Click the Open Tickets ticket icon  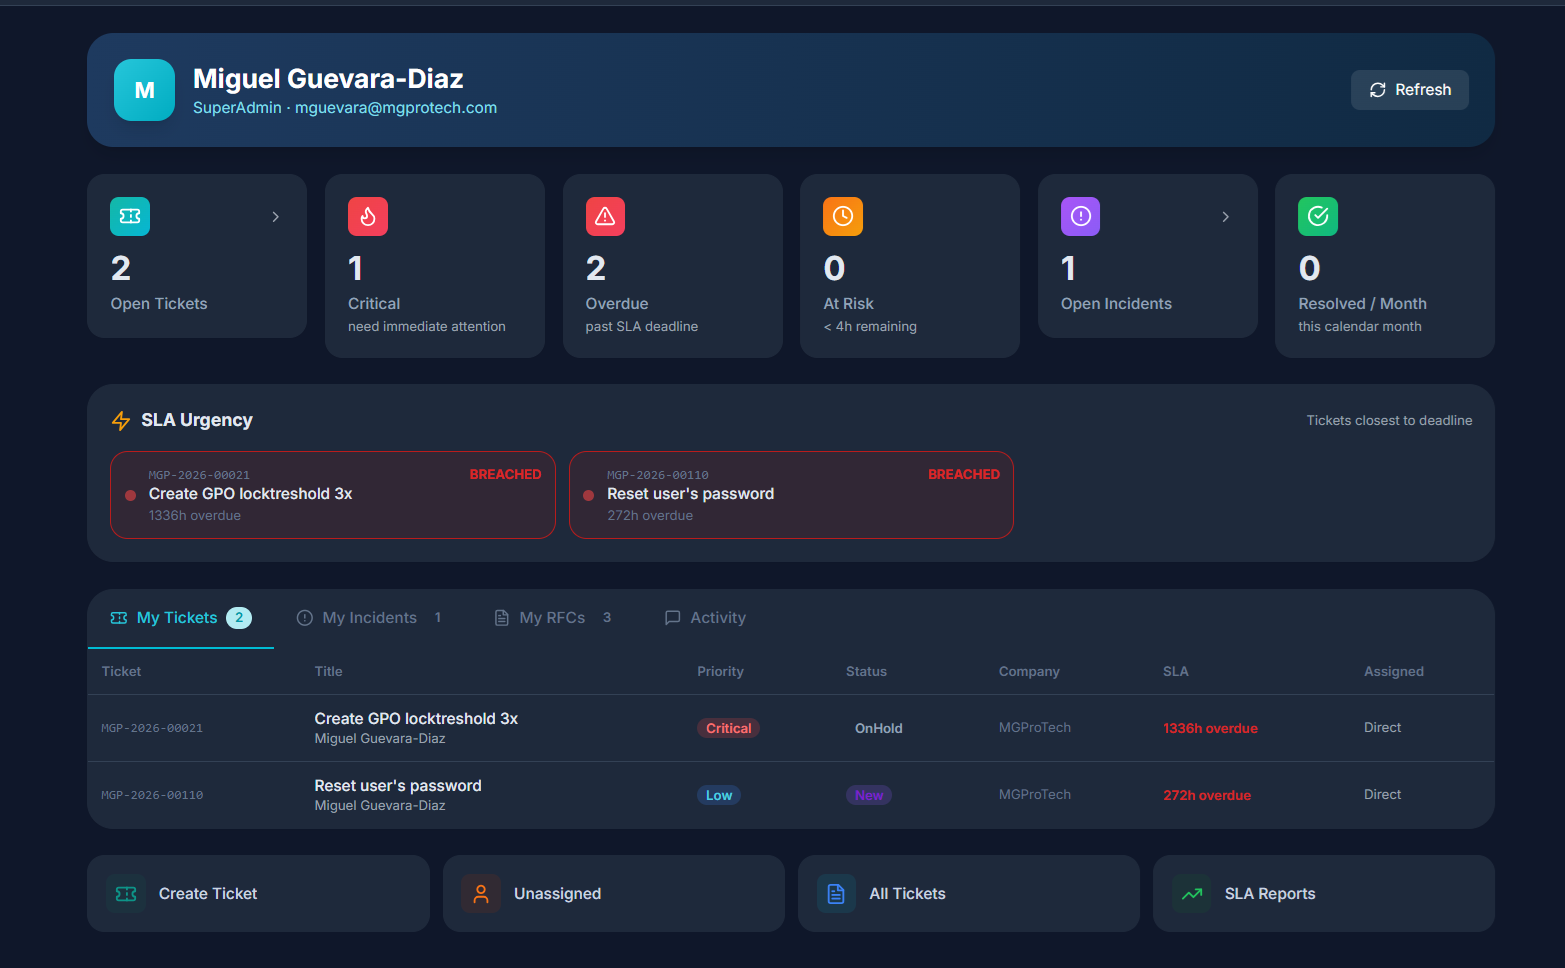pyautogui.click(x=130, y=216)
